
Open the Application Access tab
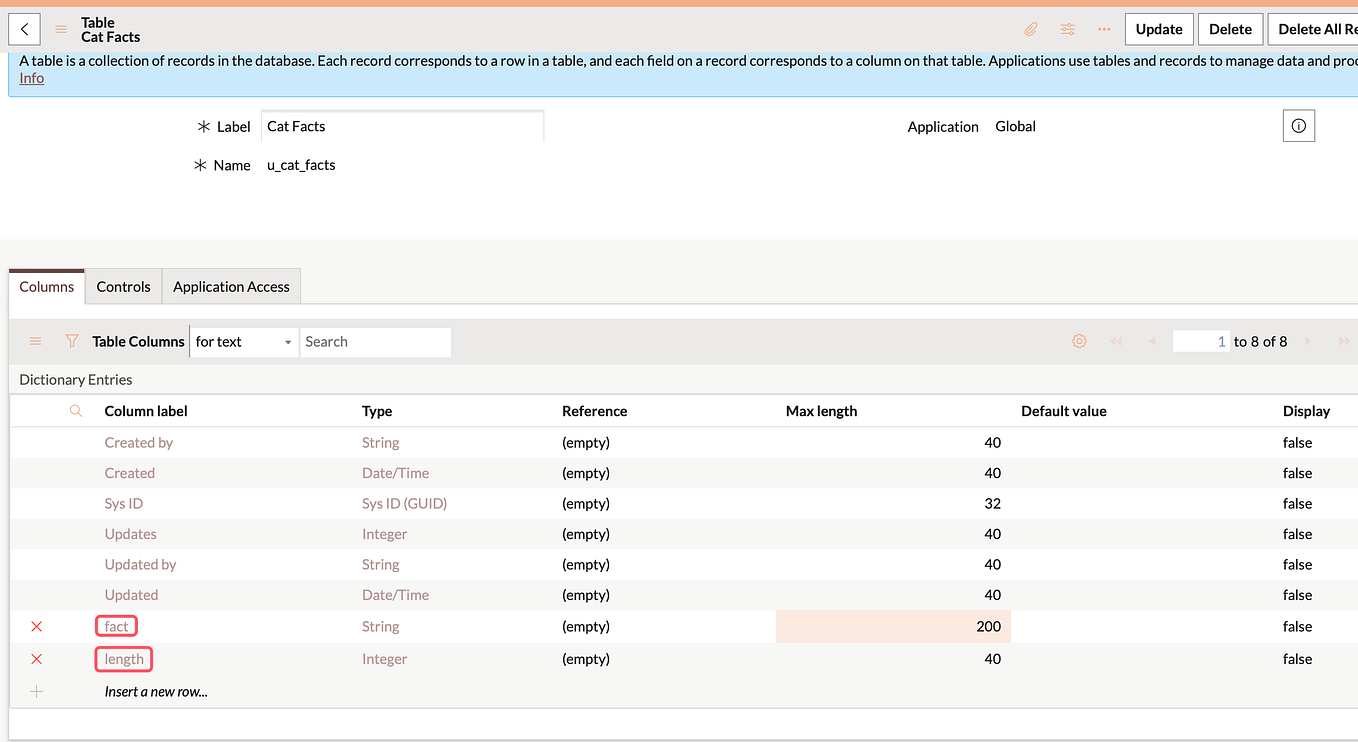point(230,286)
